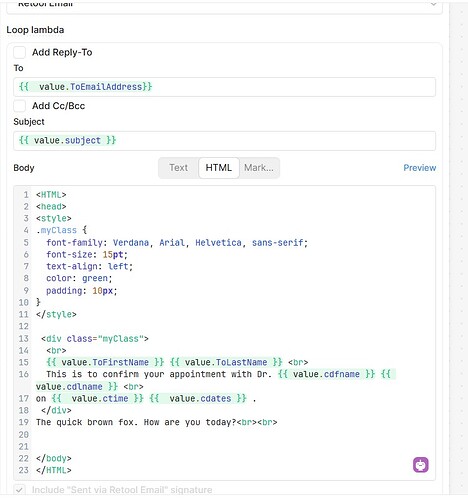Click the value.cdates template tag
Image resolution: width=468 pixels, height=500 pixels.
point(198,398)
